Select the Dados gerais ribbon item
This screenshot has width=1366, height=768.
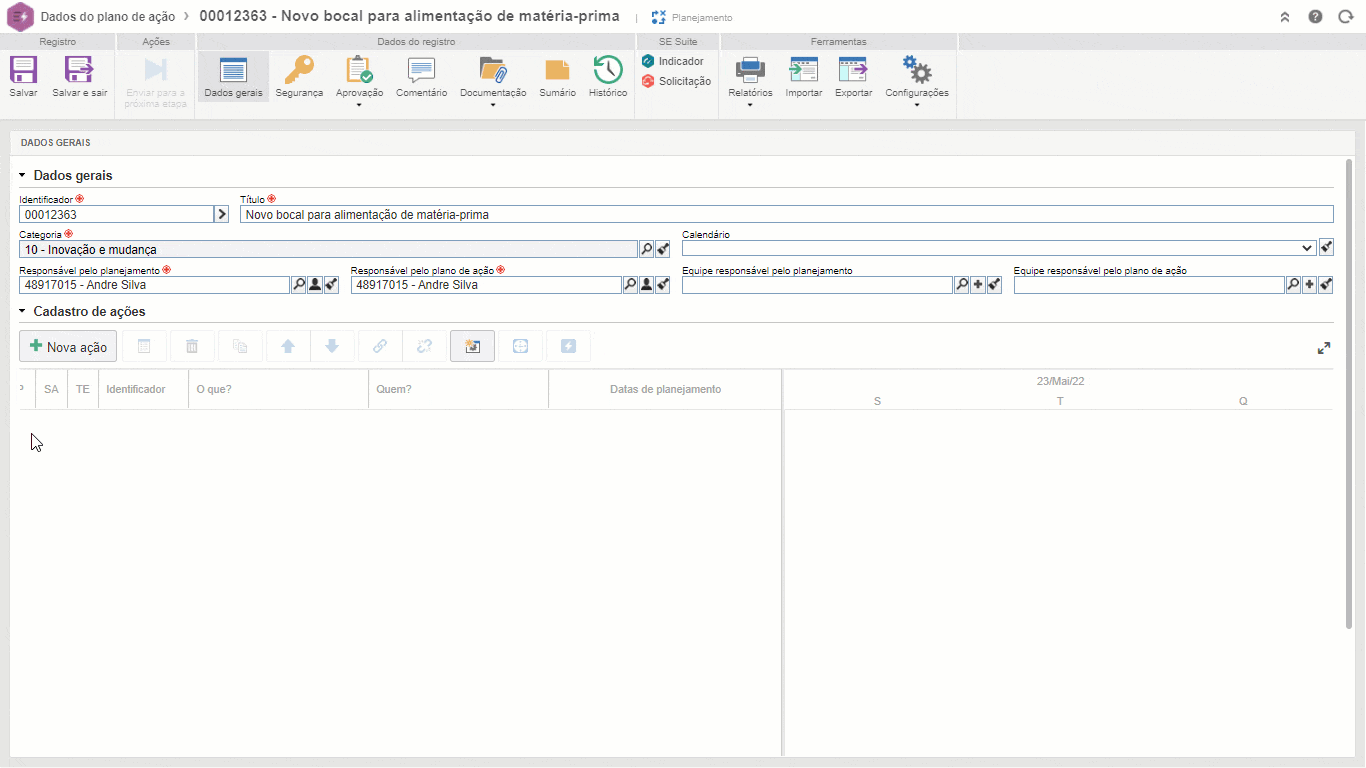[x=233, y=77]
